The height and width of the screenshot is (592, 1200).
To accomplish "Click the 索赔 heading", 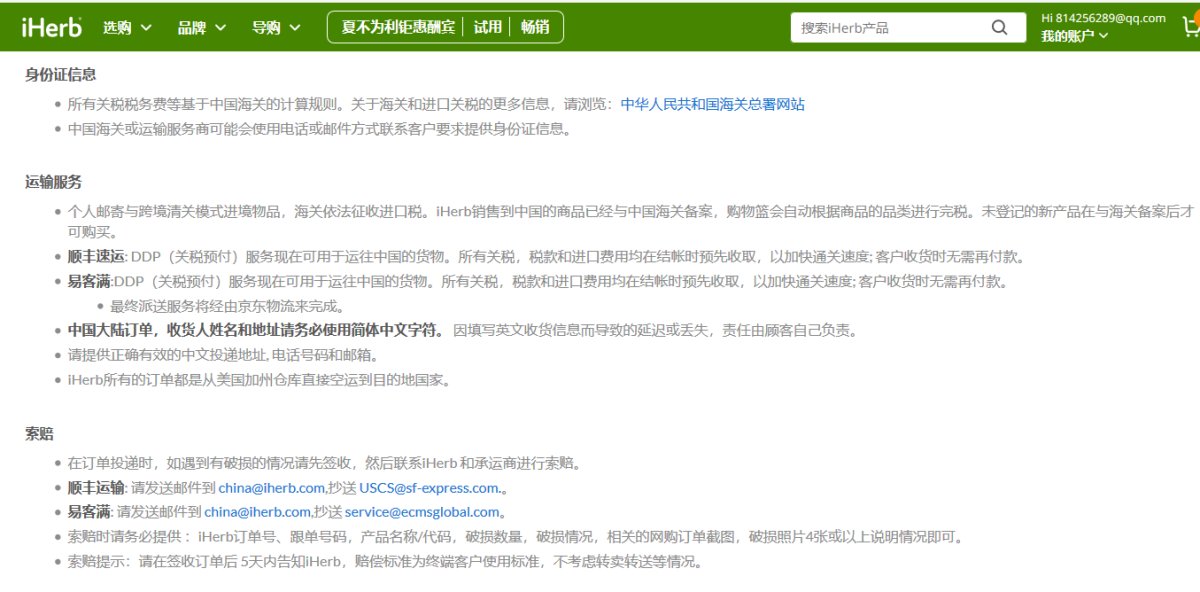I will [39, 434].
